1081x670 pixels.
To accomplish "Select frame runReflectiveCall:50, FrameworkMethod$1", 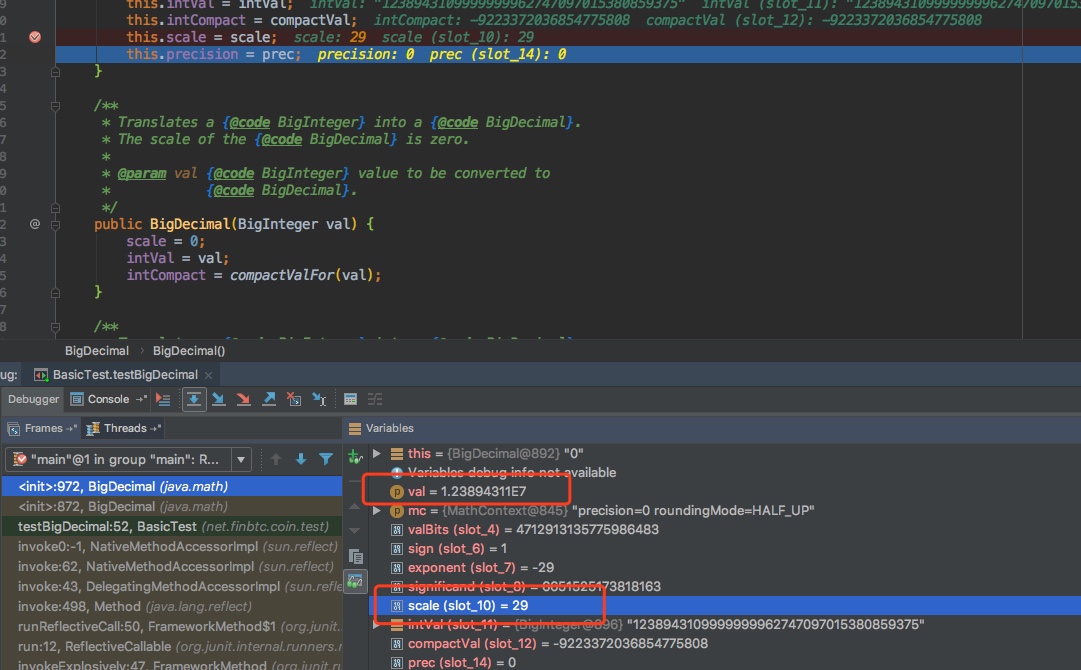I will coord(172,627).
